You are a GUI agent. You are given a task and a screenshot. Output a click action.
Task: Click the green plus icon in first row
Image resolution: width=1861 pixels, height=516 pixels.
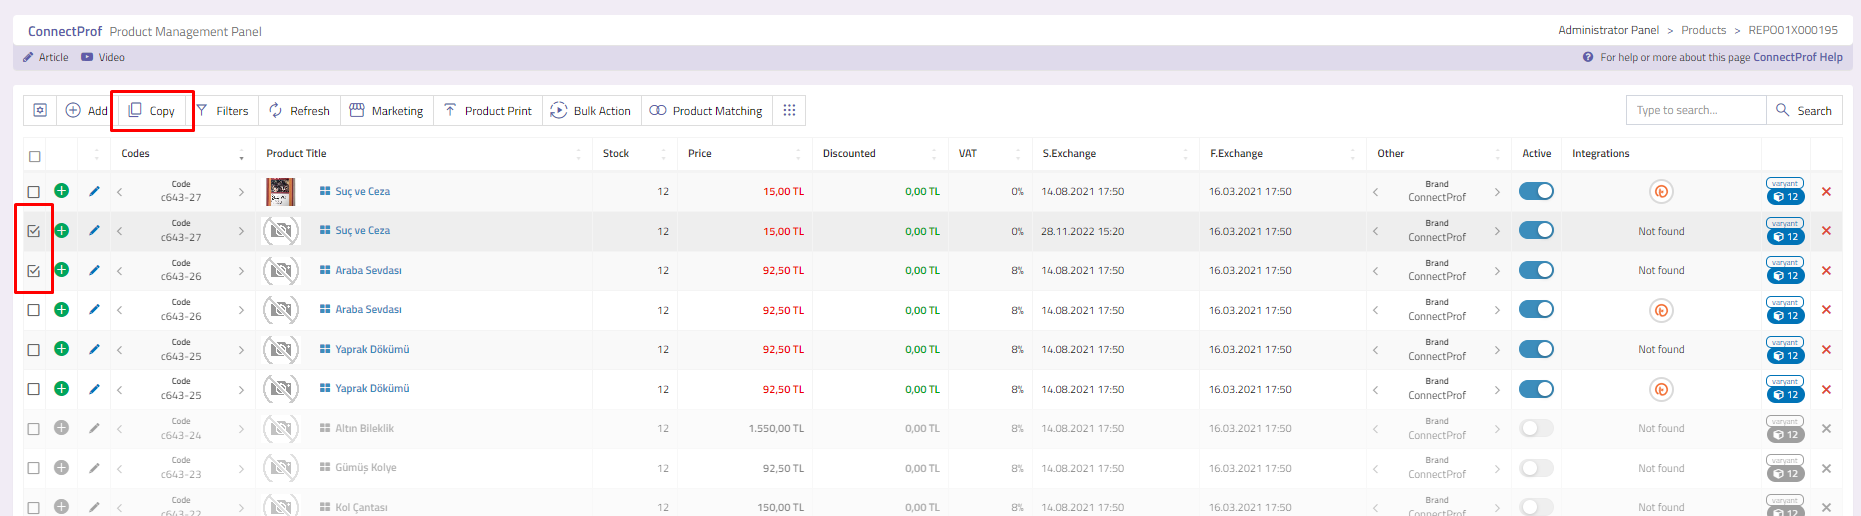(61, 191)
